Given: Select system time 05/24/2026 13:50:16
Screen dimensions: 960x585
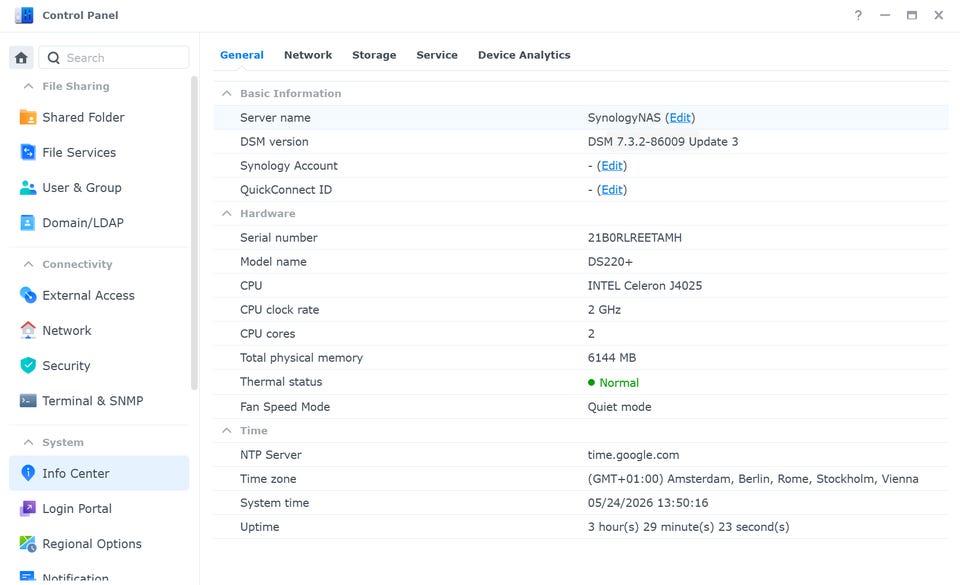Looking at the screenshot, I should point(648,503).
